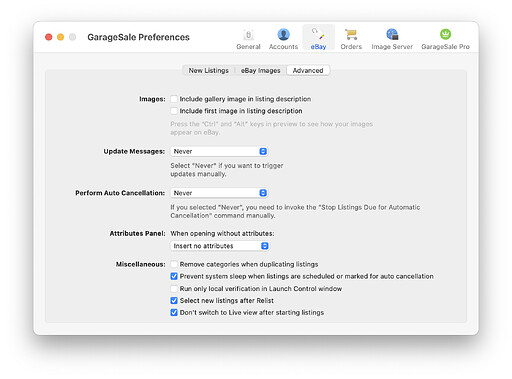
Task: Open the General preferences pane
Action: pyautogui.click(x=248, y=39)
